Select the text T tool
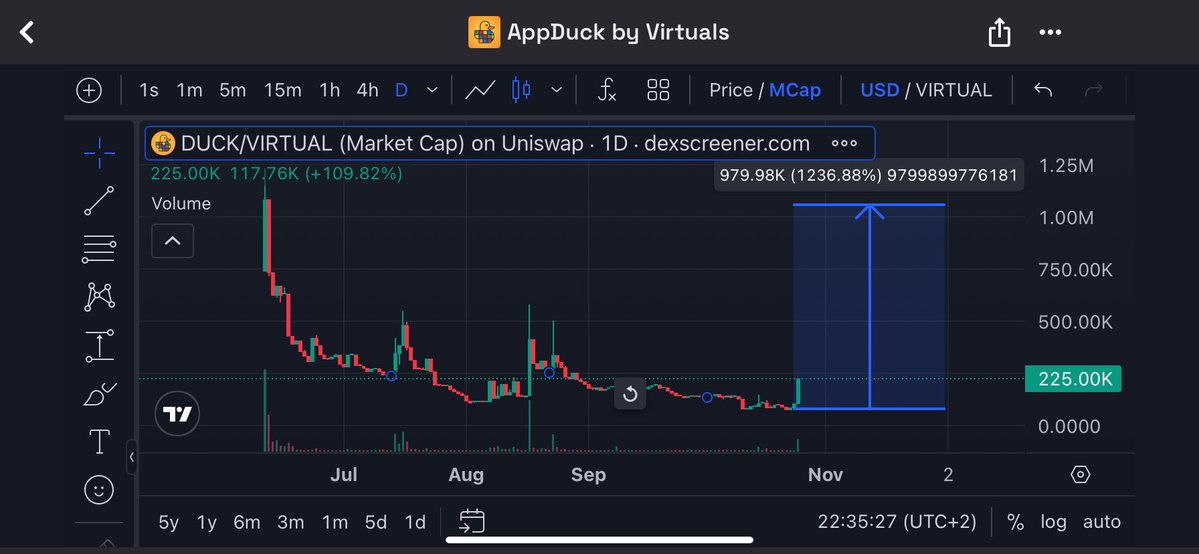This screenshot has width=1199, height=554. coord(99,442)
